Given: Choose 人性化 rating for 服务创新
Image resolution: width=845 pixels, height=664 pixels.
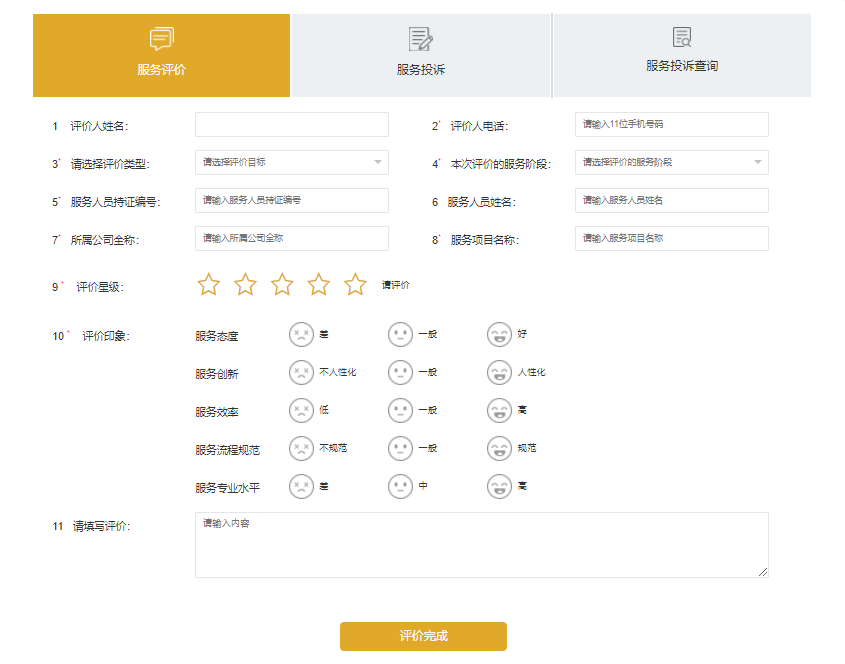Looking at the screenshot, I should click(500, 372).
